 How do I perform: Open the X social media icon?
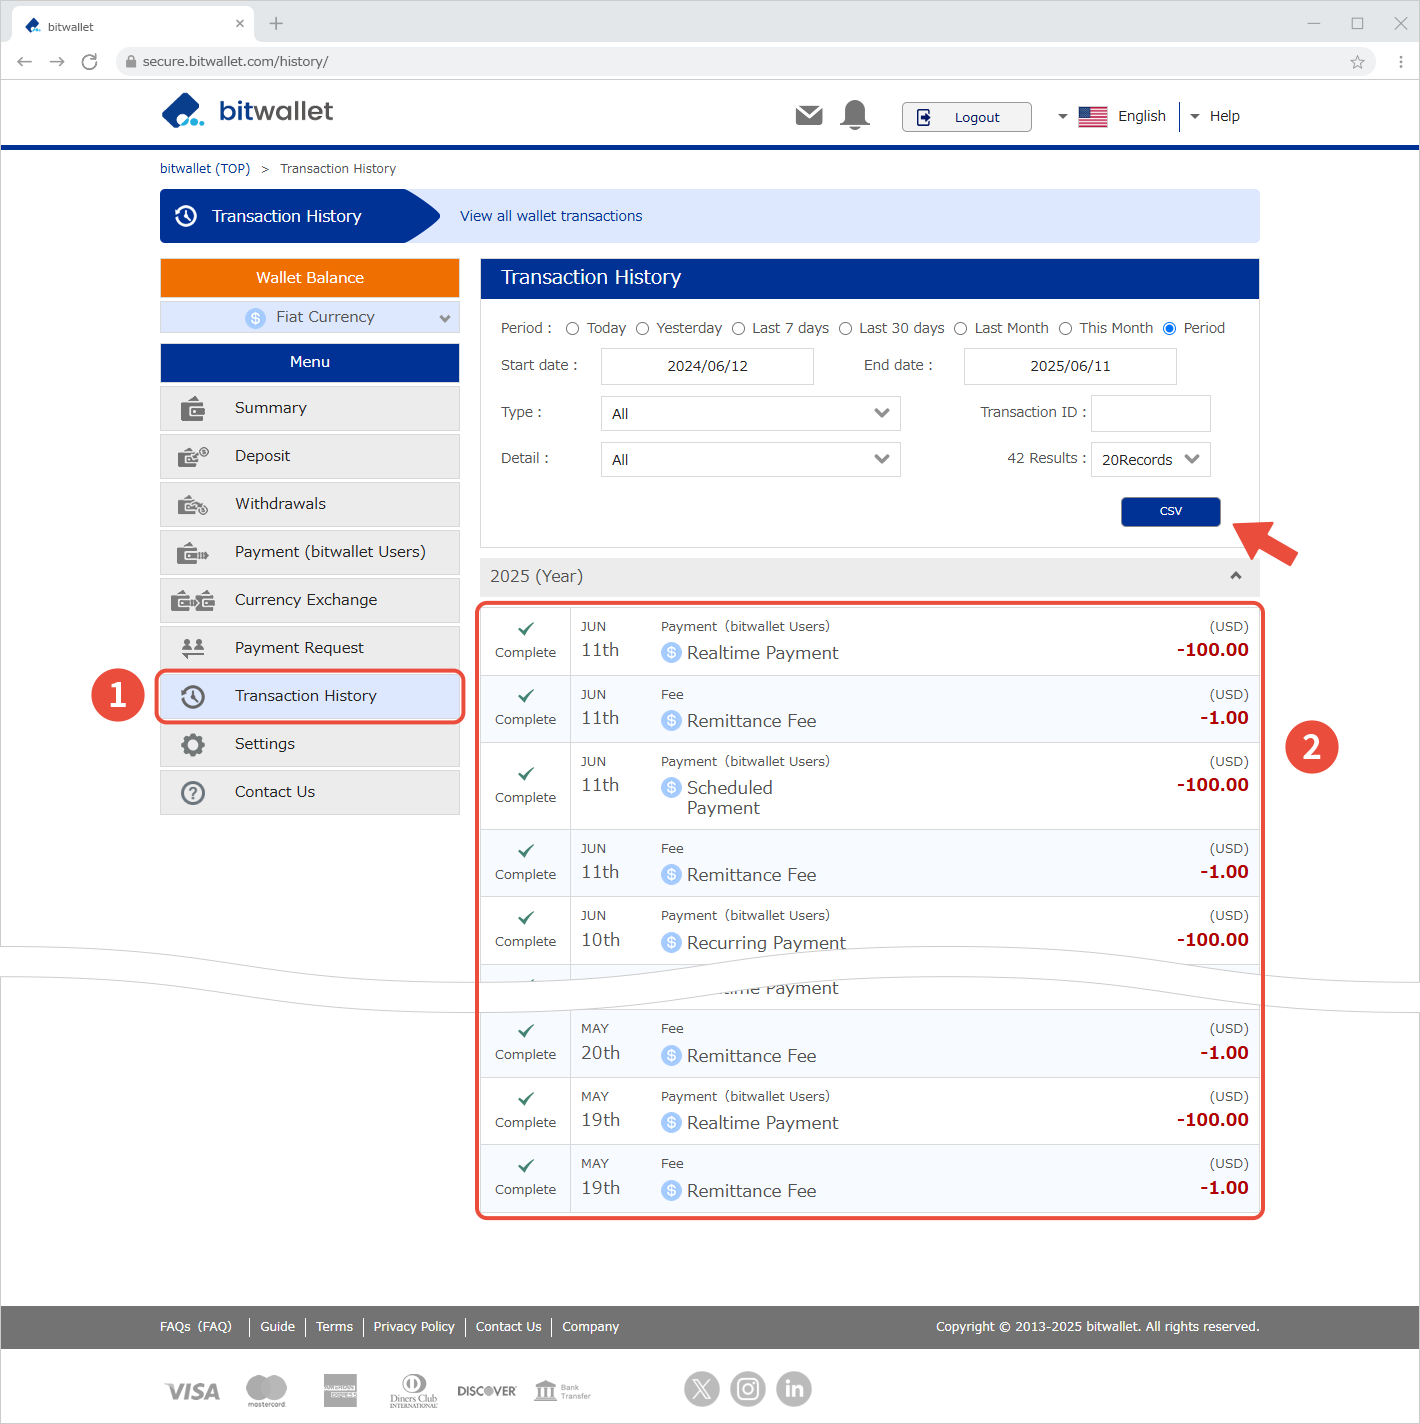click(702, 1388)
